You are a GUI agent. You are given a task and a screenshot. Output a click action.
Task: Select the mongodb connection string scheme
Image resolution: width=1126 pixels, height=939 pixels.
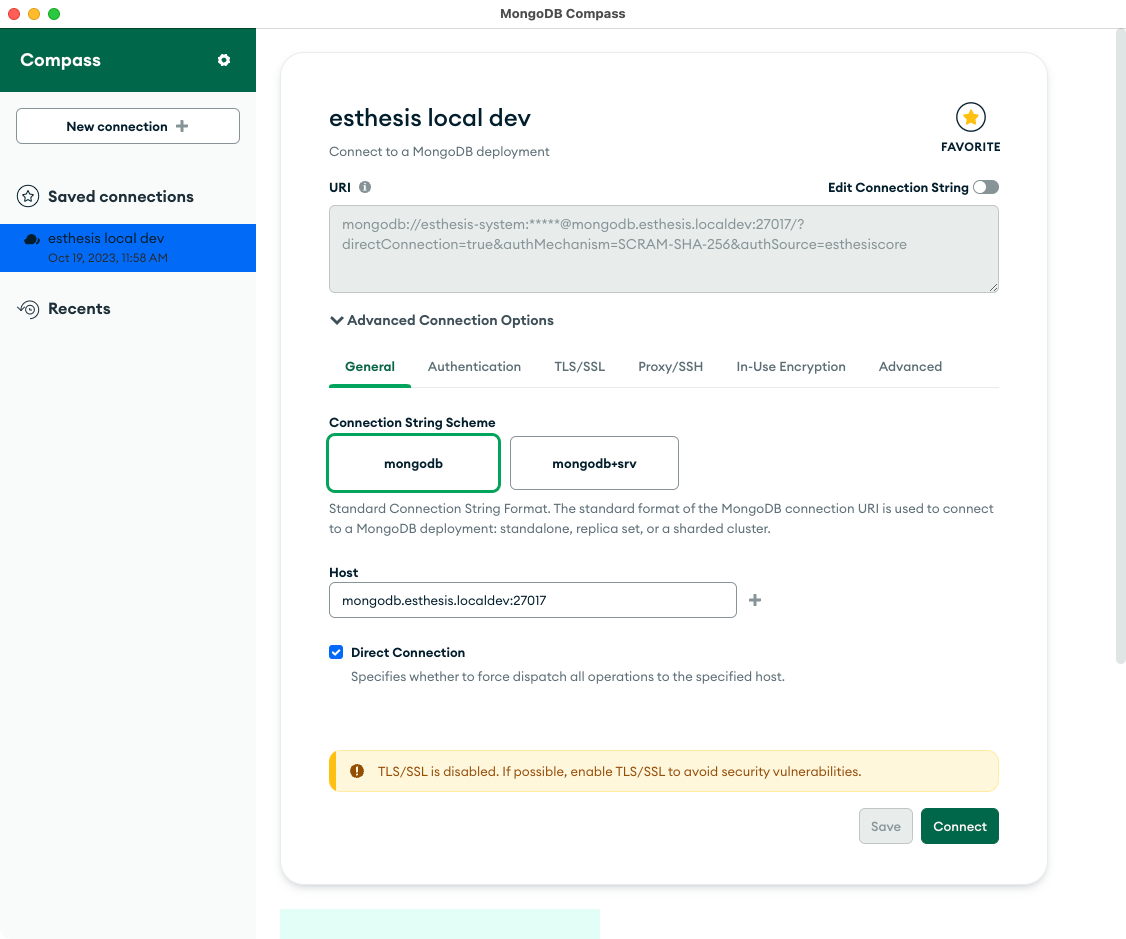pyautogui.click(x=413, y=463)
